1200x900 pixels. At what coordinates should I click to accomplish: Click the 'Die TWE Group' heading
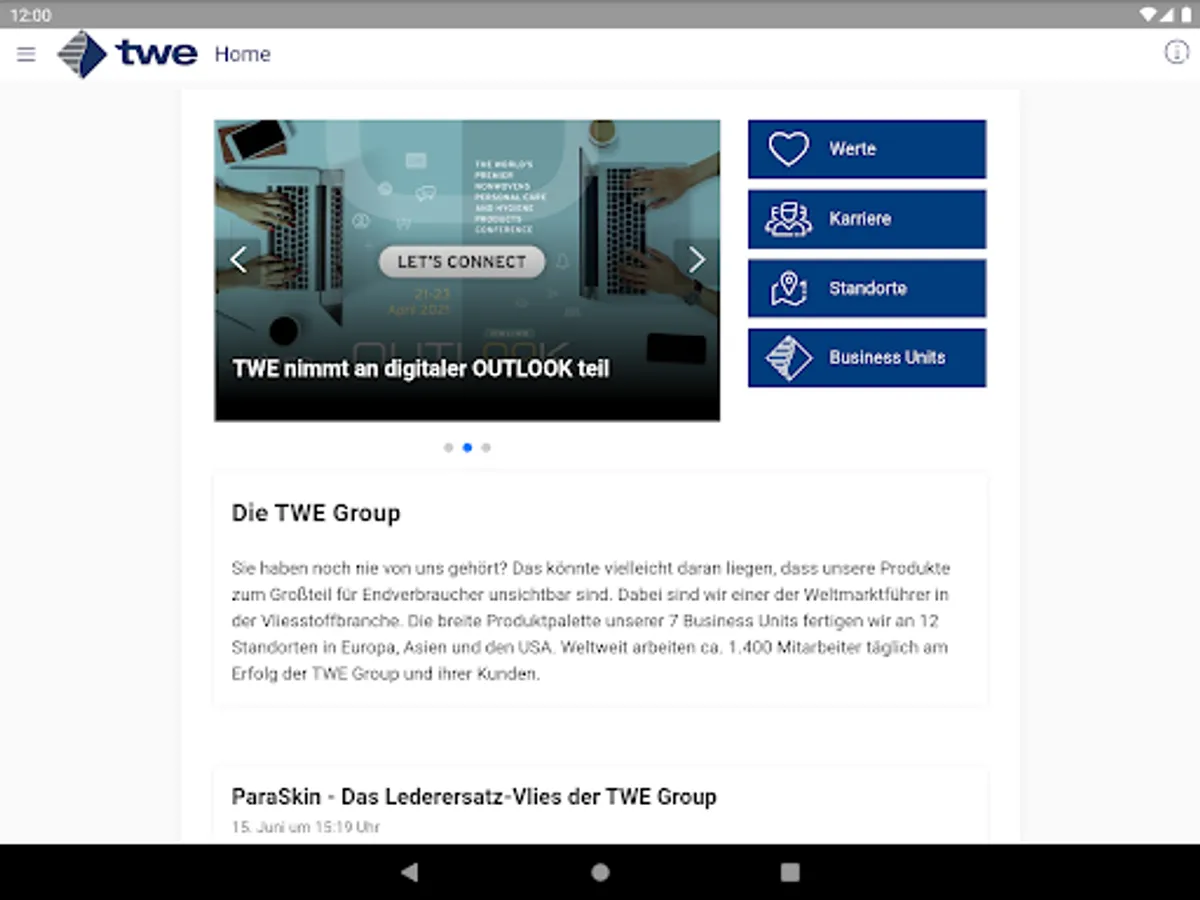click(x=316, y=513)
